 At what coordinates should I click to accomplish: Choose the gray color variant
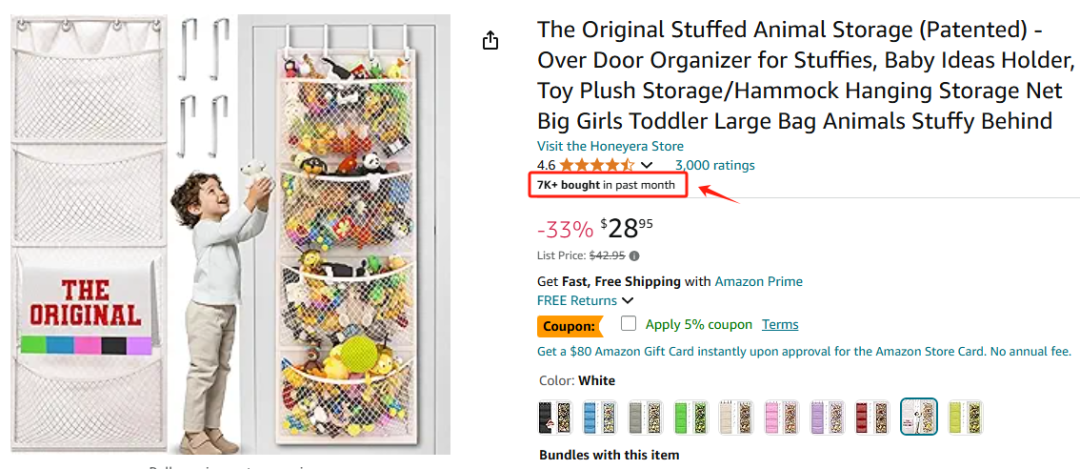(645, 417)
